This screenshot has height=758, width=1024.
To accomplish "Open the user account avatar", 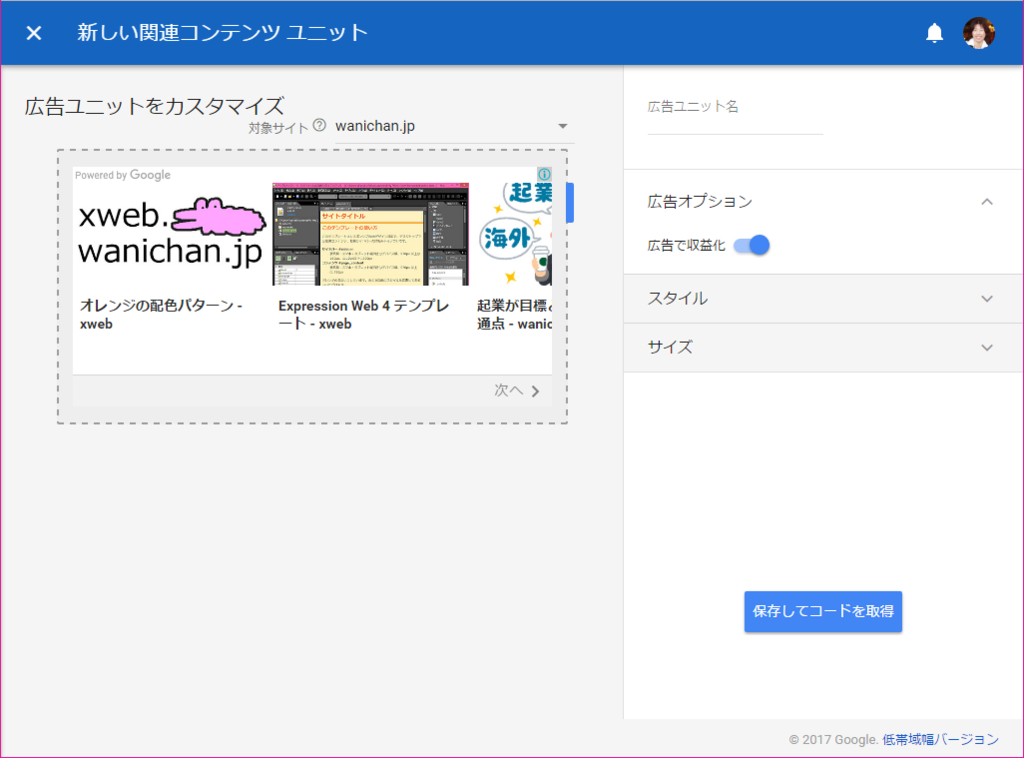I will pos(979,33).
